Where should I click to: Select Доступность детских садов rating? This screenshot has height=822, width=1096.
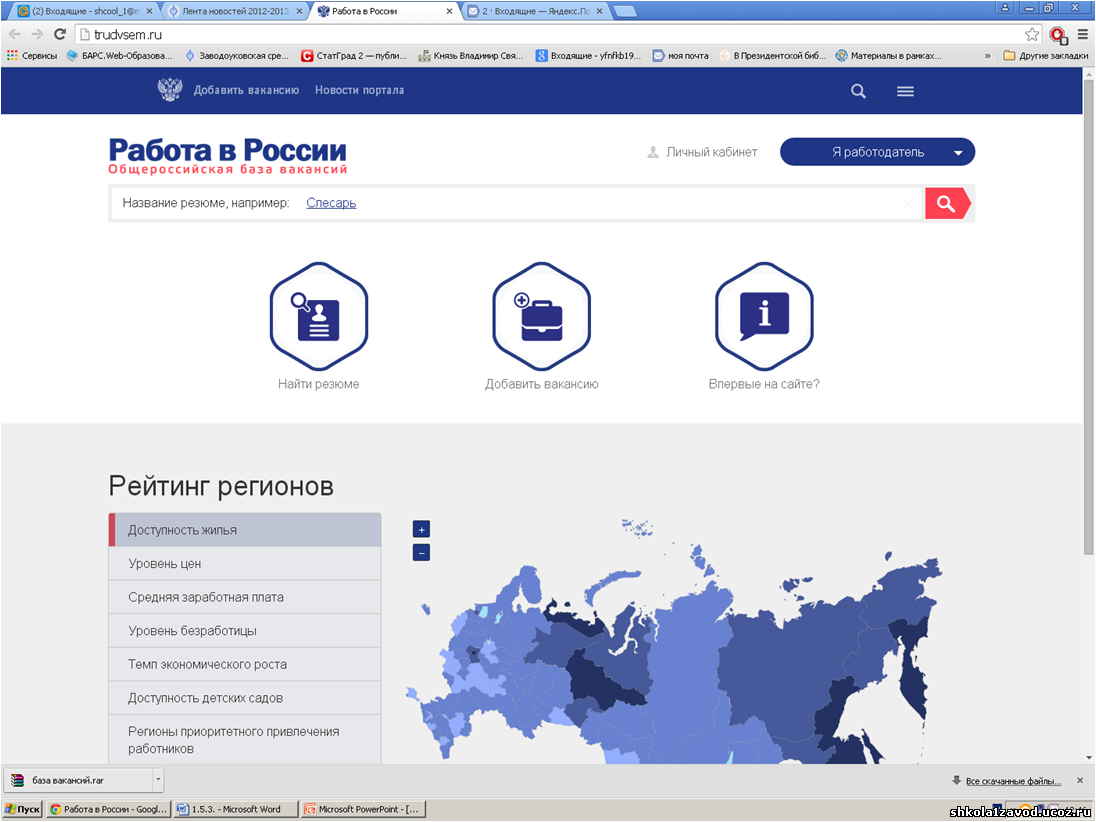[x=245, y=698]
